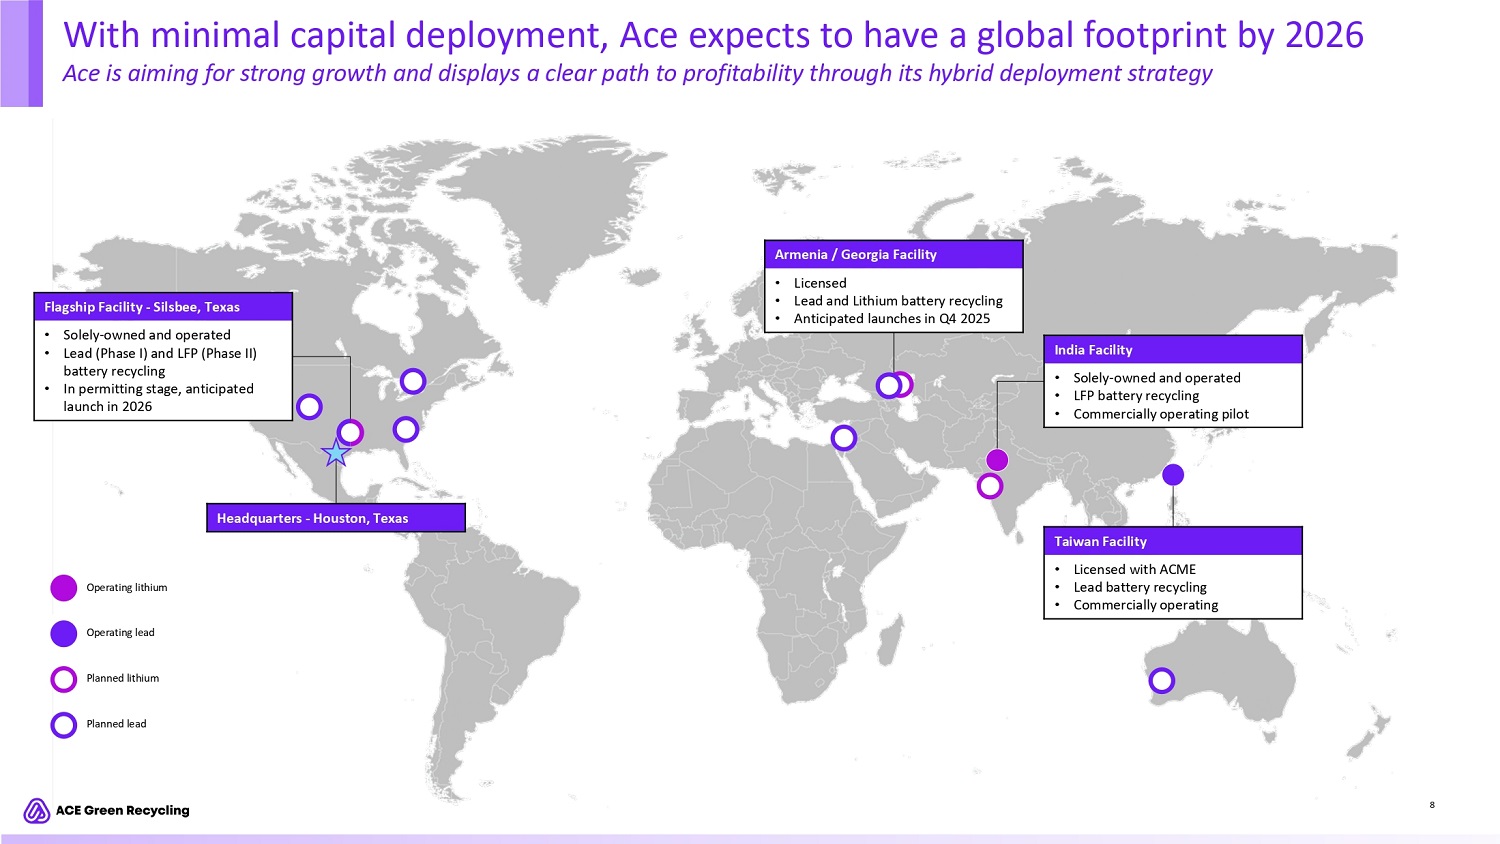The image size is (1500, 844).
Task: Select the 'Commercially operating pilot' bullet
Action: pyautogui.click(x=1161, y=414)
